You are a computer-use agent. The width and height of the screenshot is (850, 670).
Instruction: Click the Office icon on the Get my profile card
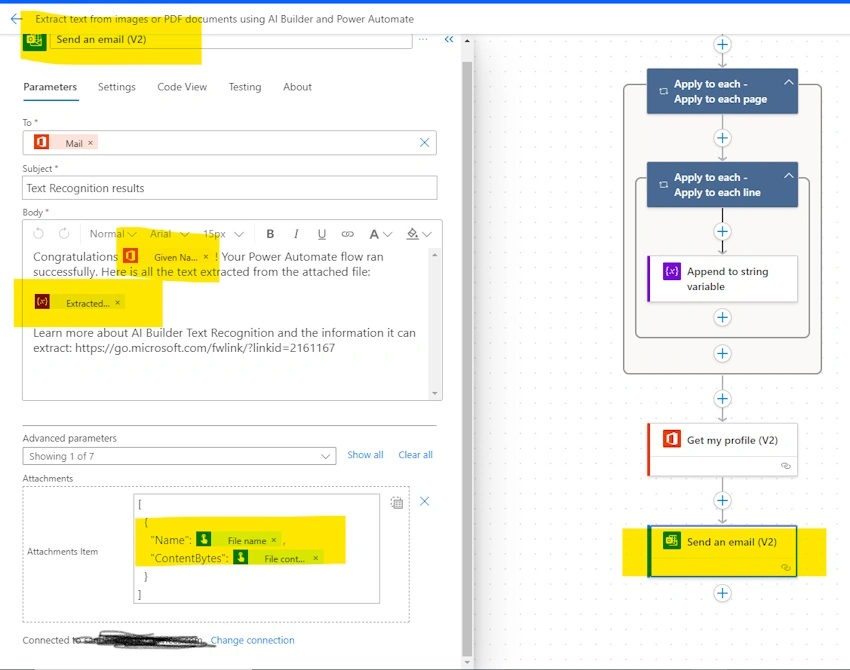(672, 439)
